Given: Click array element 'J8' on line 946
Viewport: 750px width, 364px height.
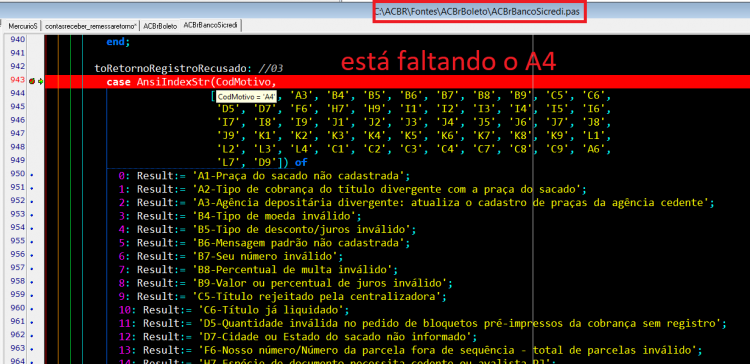Looking at the screenshot, I should (x=595, y=122).
